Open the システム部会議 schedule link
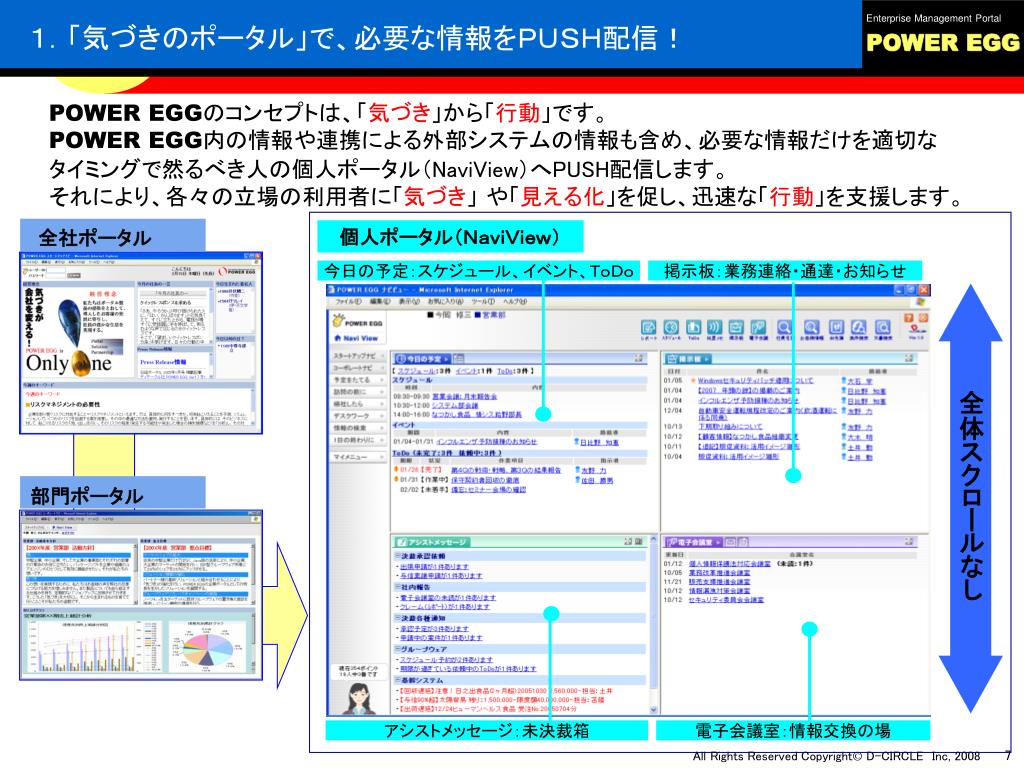Viewport: 1024px width, 768px height. [x=455, y=406]
